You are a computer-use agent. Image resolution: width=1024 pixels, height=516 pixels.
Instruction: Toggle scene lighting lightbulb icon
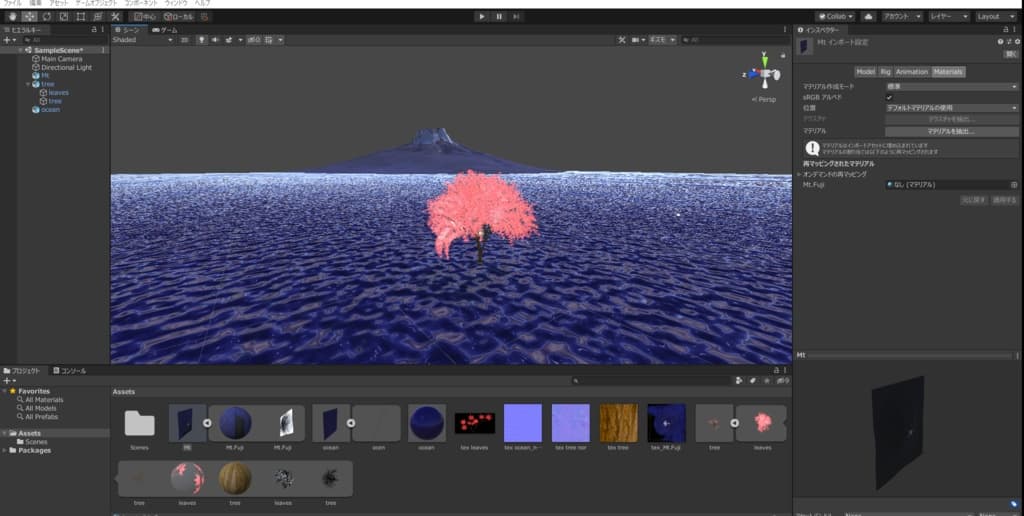[201, 40]
